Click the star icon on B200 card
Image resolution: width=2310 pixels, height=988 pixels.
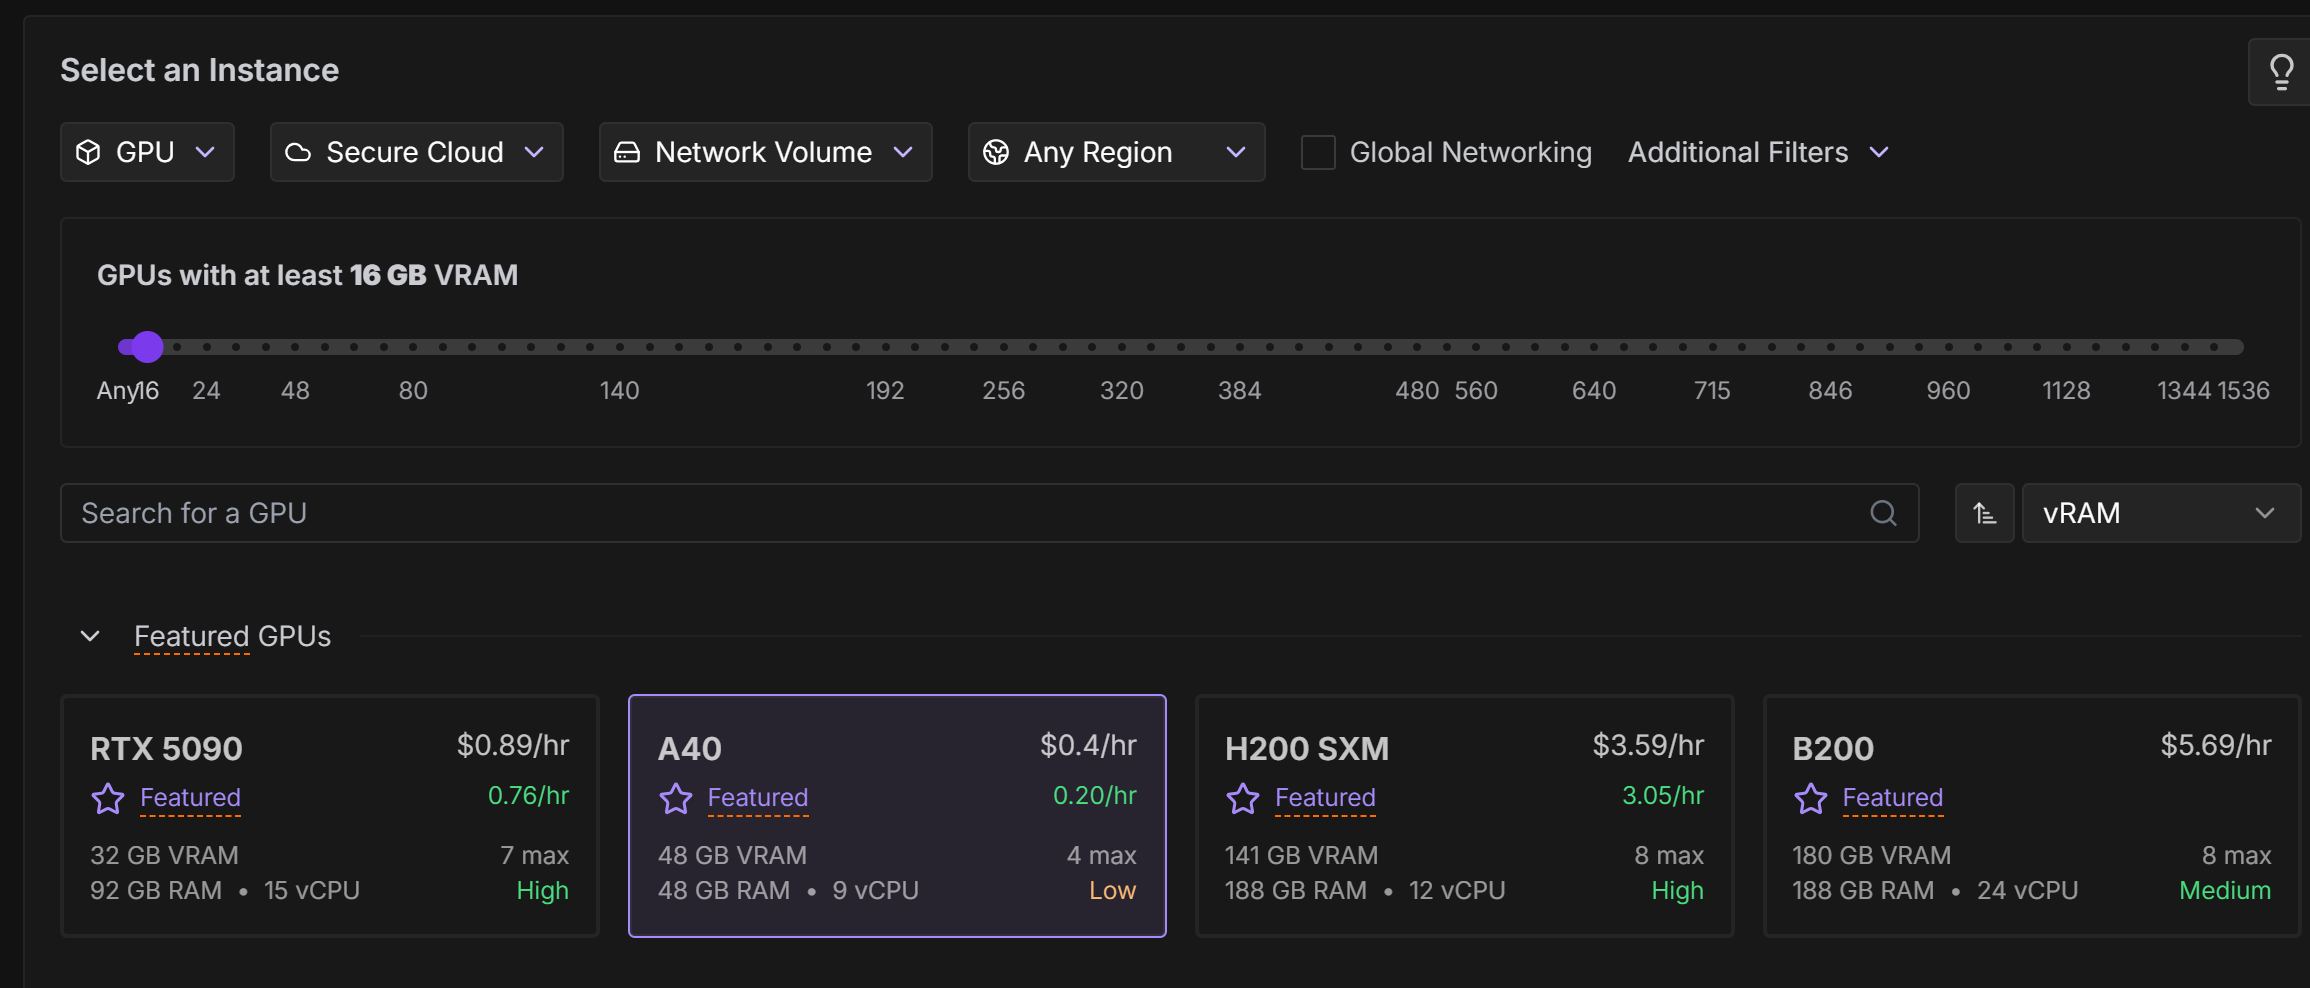click(x=1810, y=798)
